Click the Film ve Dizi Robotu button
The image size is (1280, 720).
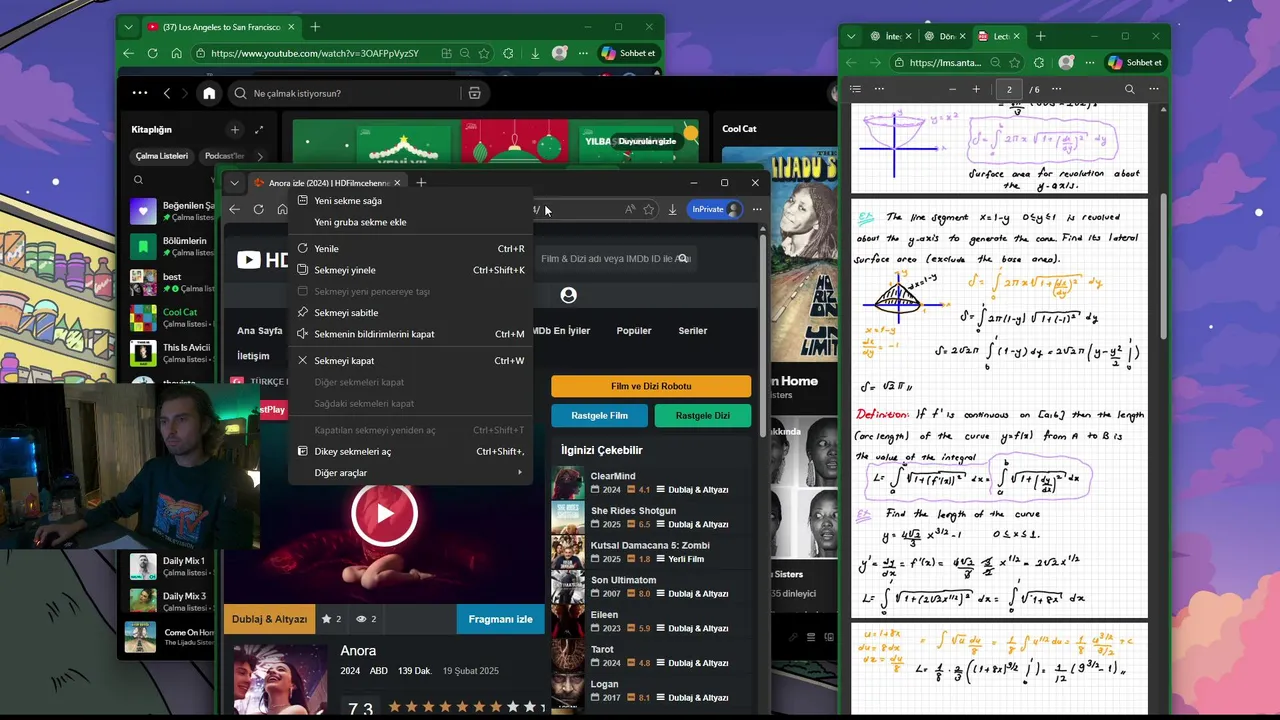tap(651, 386)
